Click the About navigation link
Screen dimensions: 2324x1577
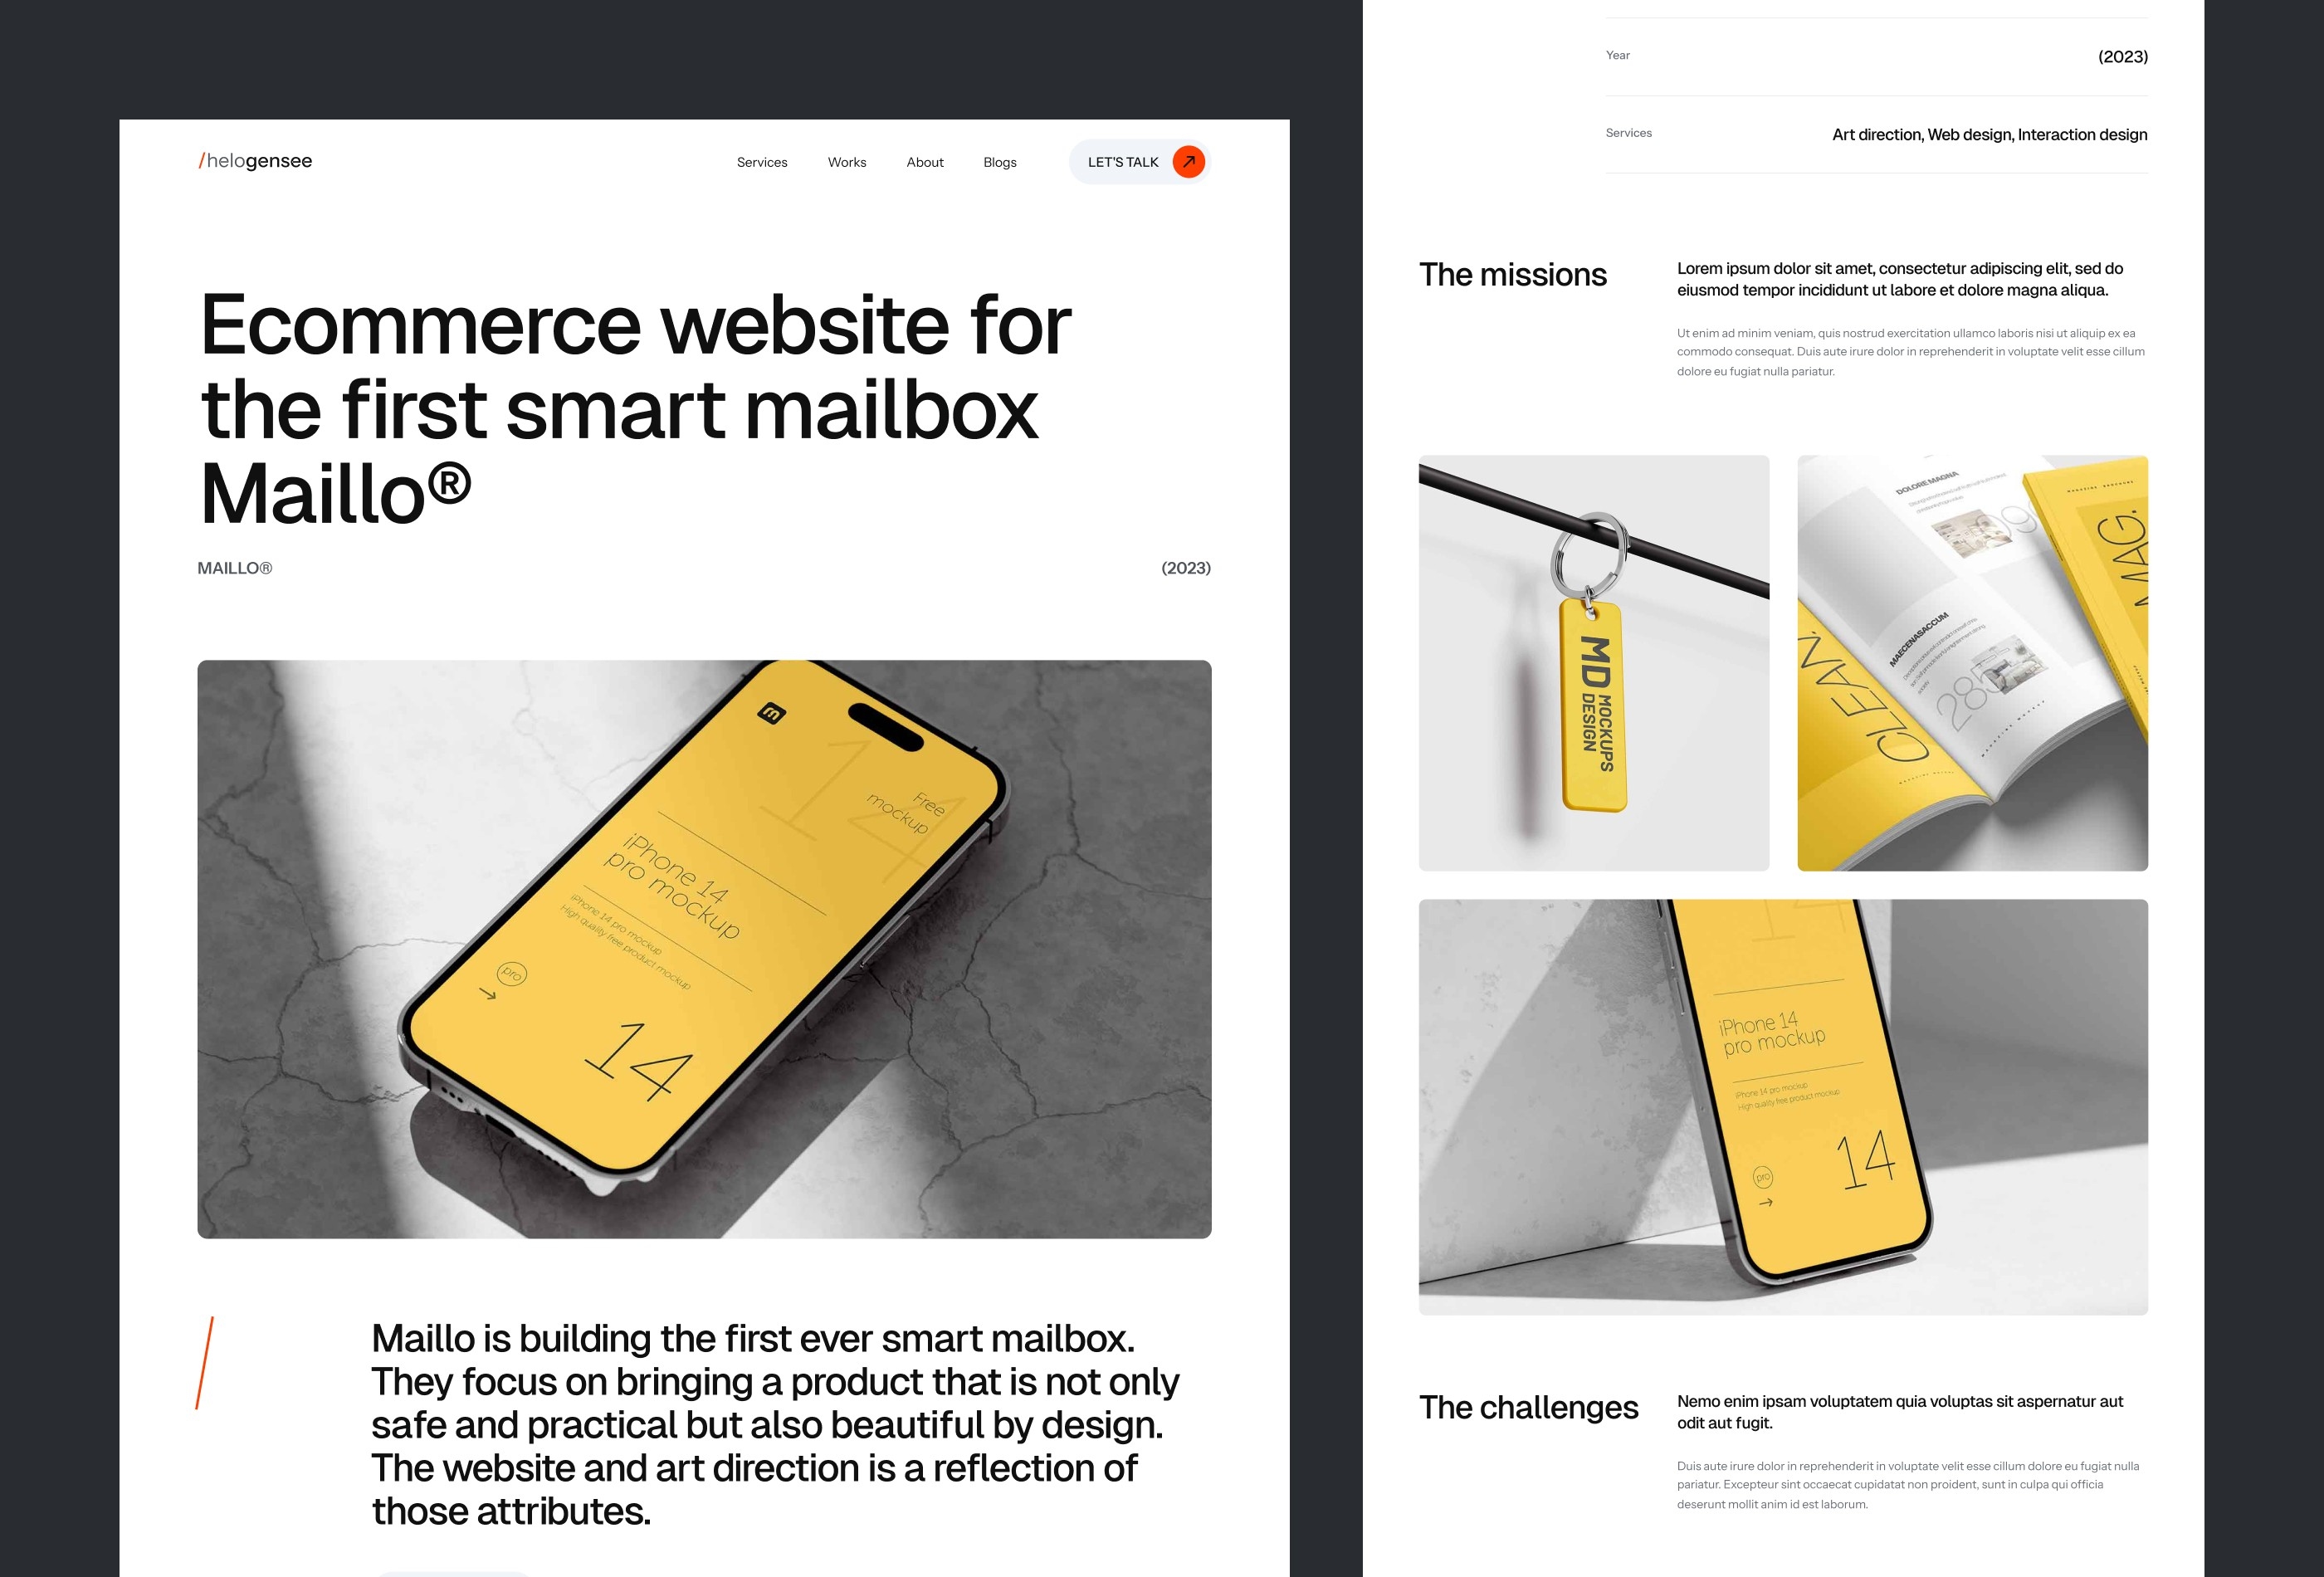[924, 160]
